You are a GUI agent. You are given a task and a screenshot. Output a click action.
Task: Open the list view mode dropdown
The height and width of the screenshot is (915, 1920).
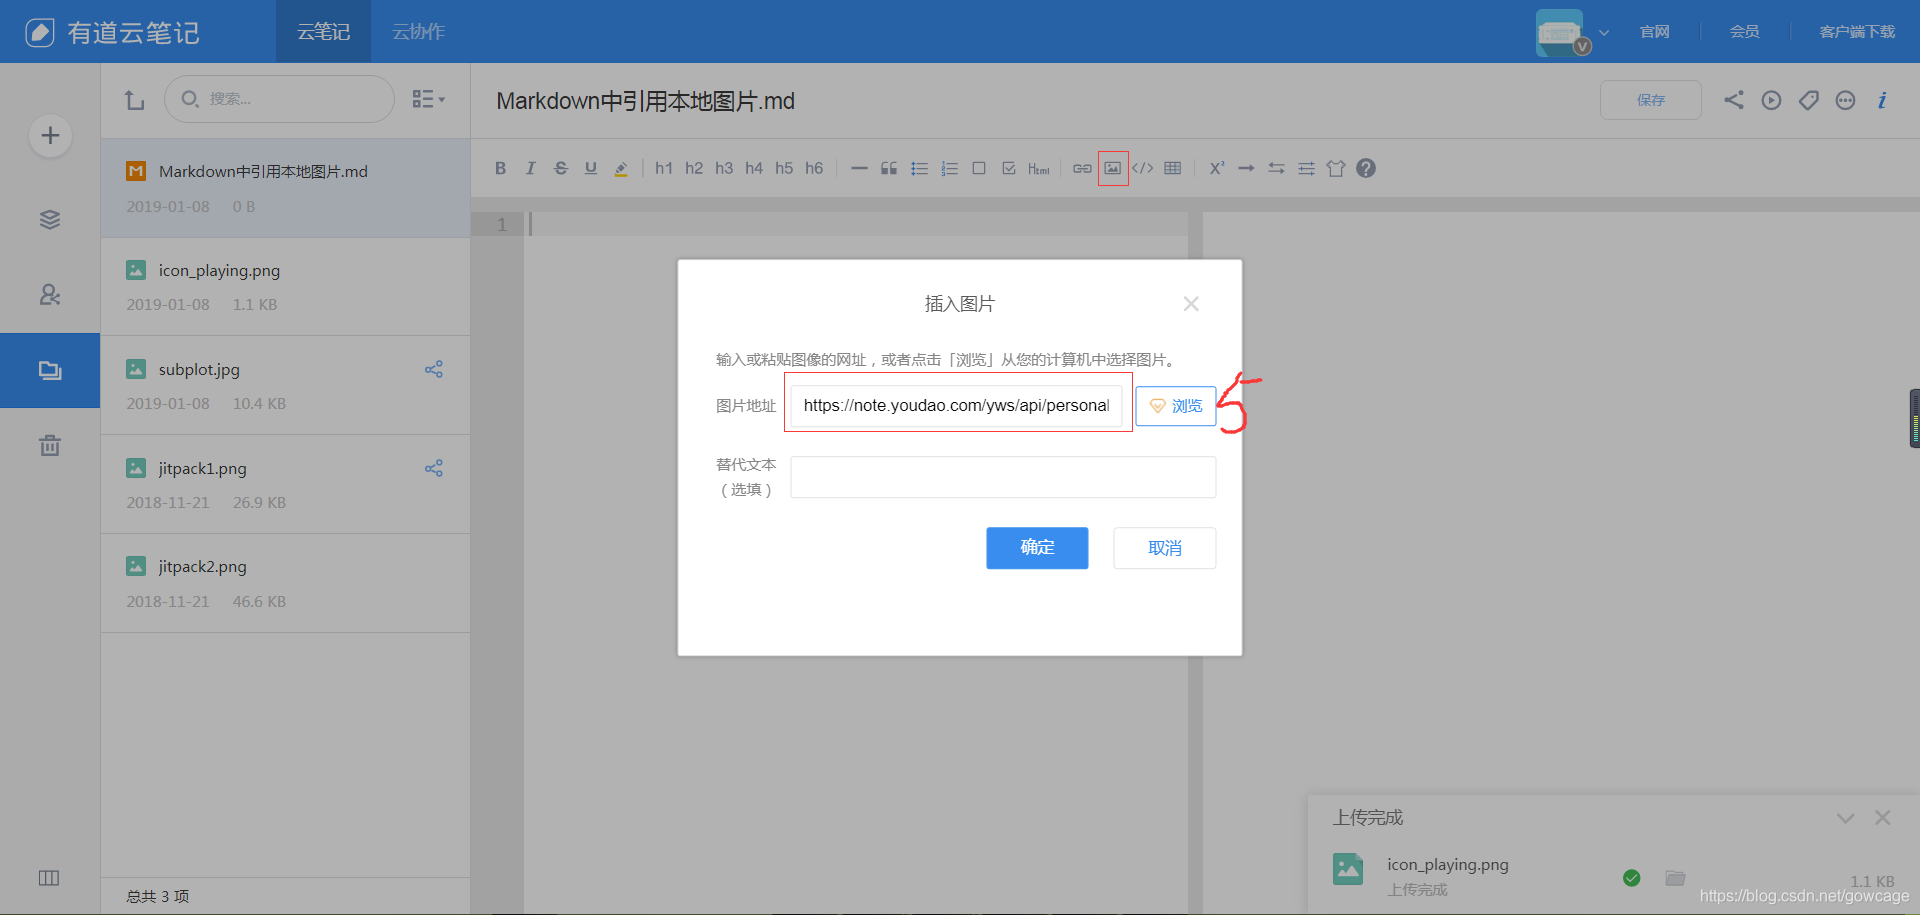[429, 99]
